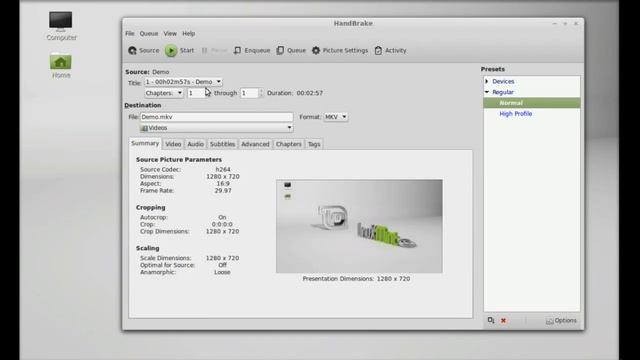
Task: Open the Source chooser in toolbar
Action: [x=143, y=51]
